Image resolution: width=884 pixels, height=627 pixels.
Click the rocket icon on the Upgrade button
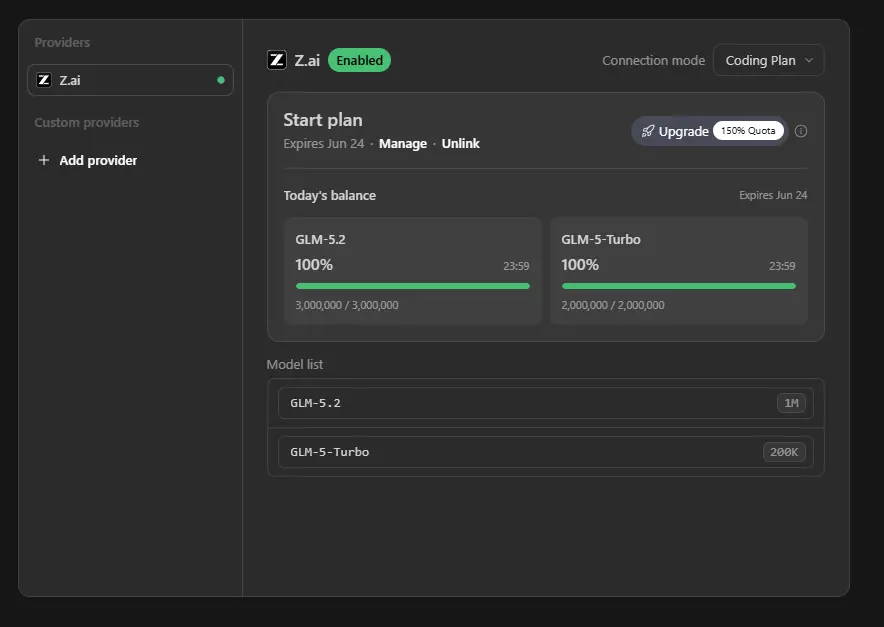coord(648,131)
